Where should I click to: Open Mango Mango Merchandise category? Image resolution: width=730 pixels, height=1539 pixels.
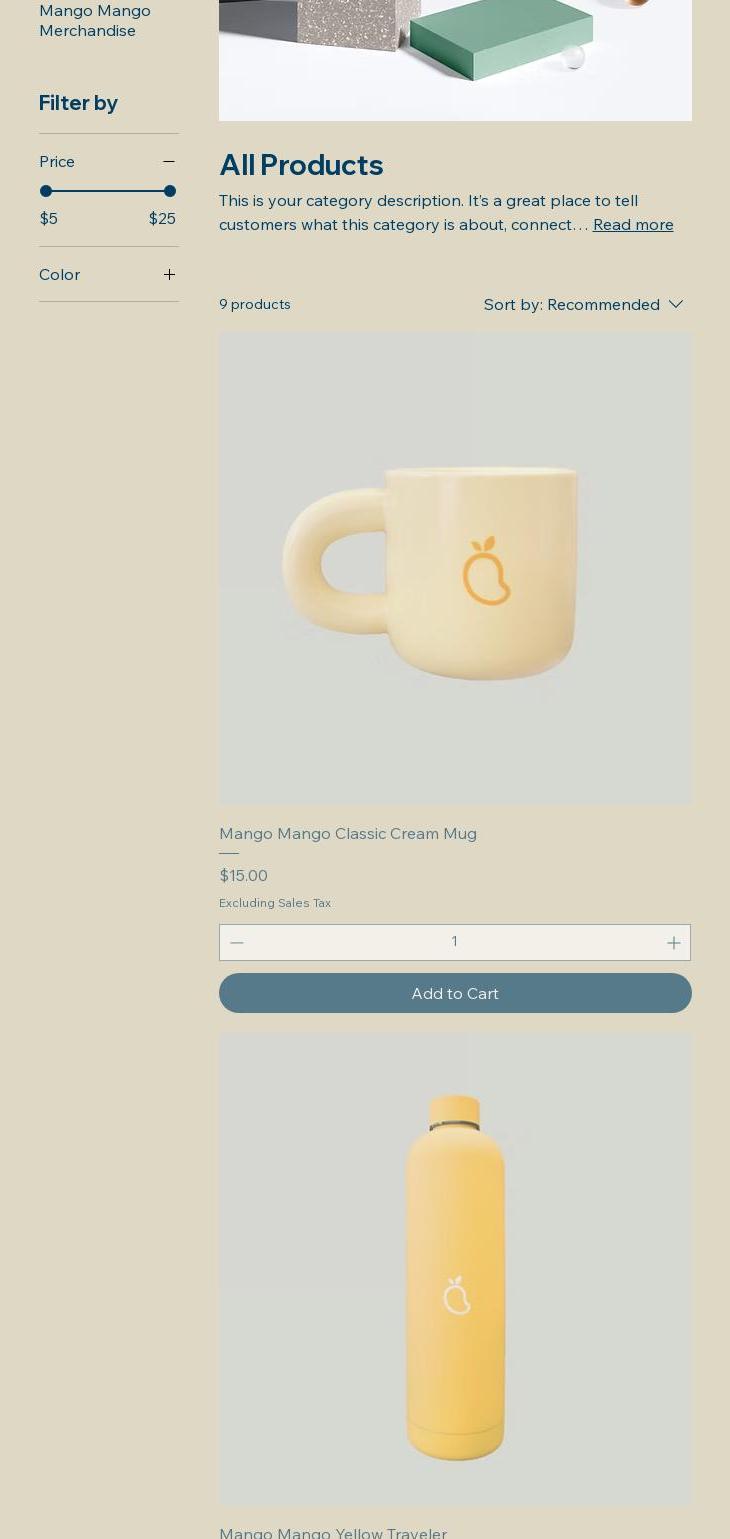[95, 21]
